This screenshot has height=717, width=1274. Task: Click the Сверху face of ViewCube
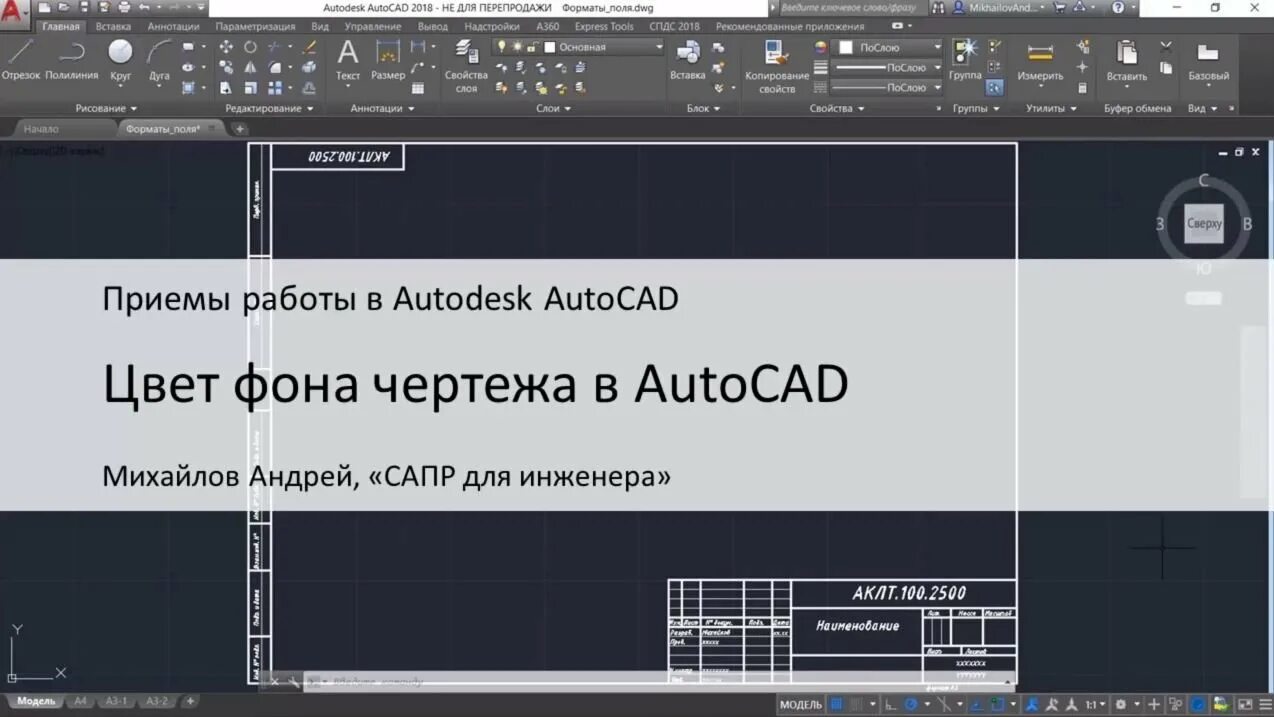1204,224
